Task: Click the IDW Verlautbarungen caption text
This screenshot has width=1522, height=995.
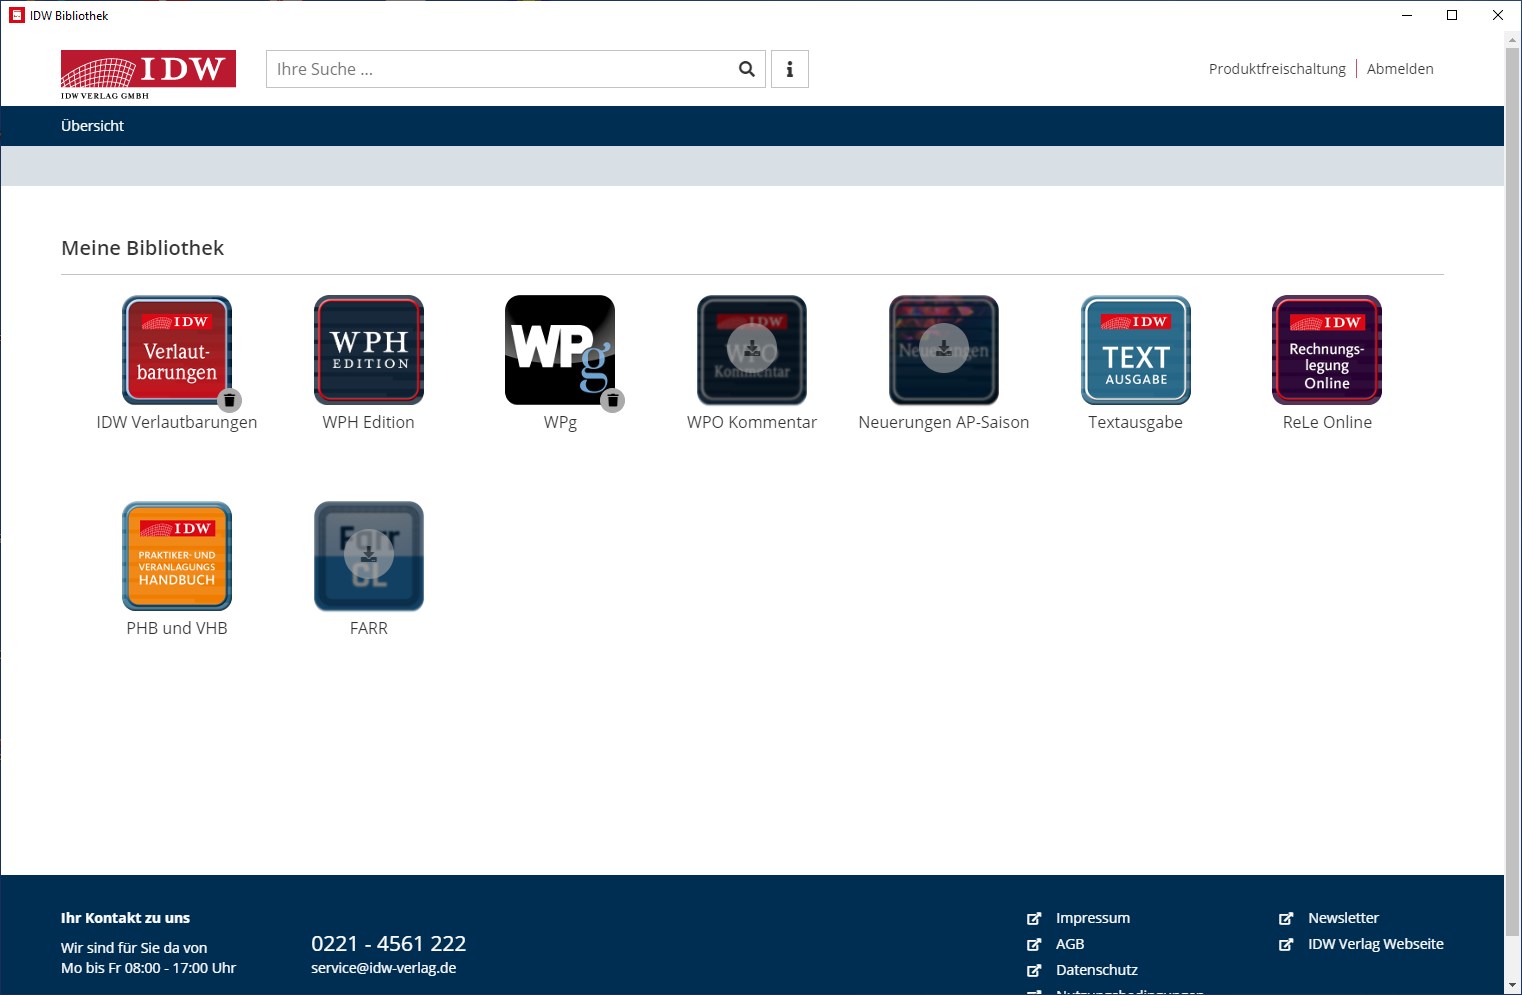Action: [177, 422]
